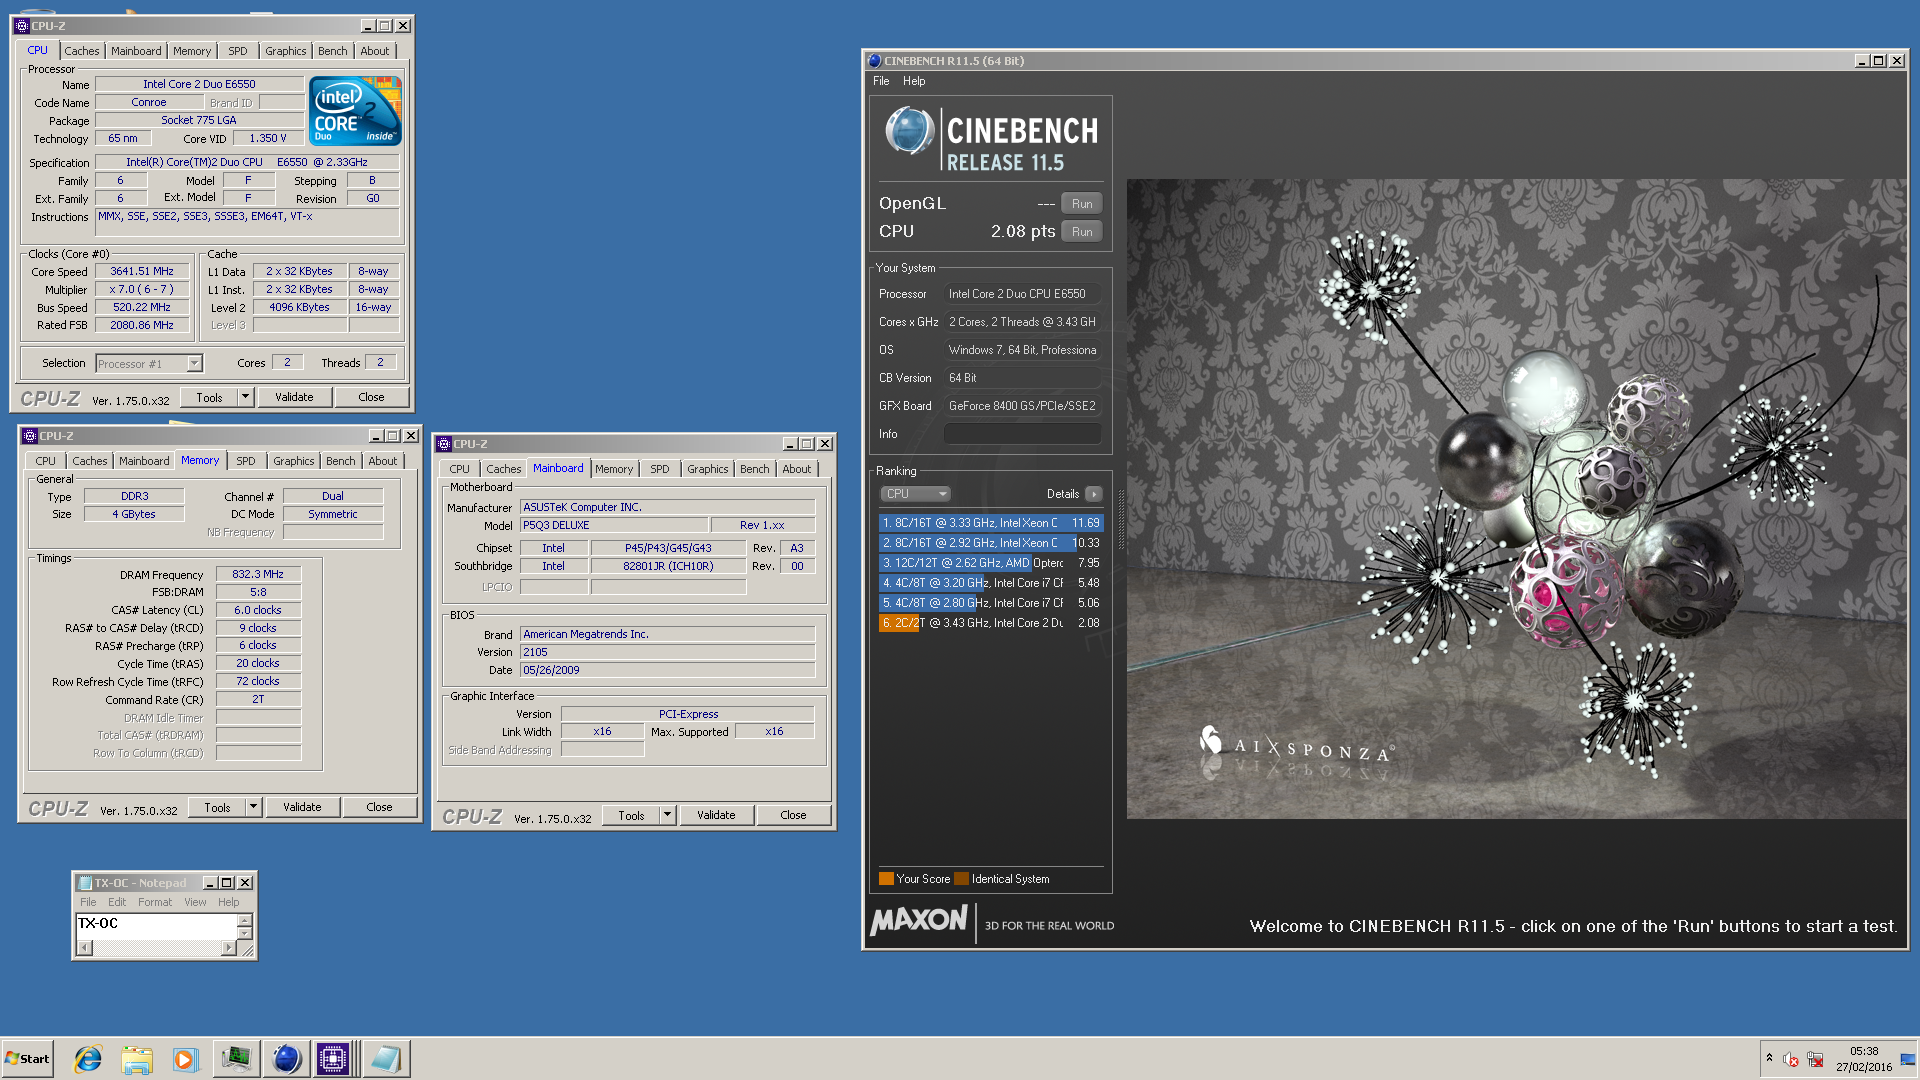The width and height of the screenshot is (1920, 1080).
Task: Open Internet Explorer from the taskbar
Action: [x=88, y=1059]
